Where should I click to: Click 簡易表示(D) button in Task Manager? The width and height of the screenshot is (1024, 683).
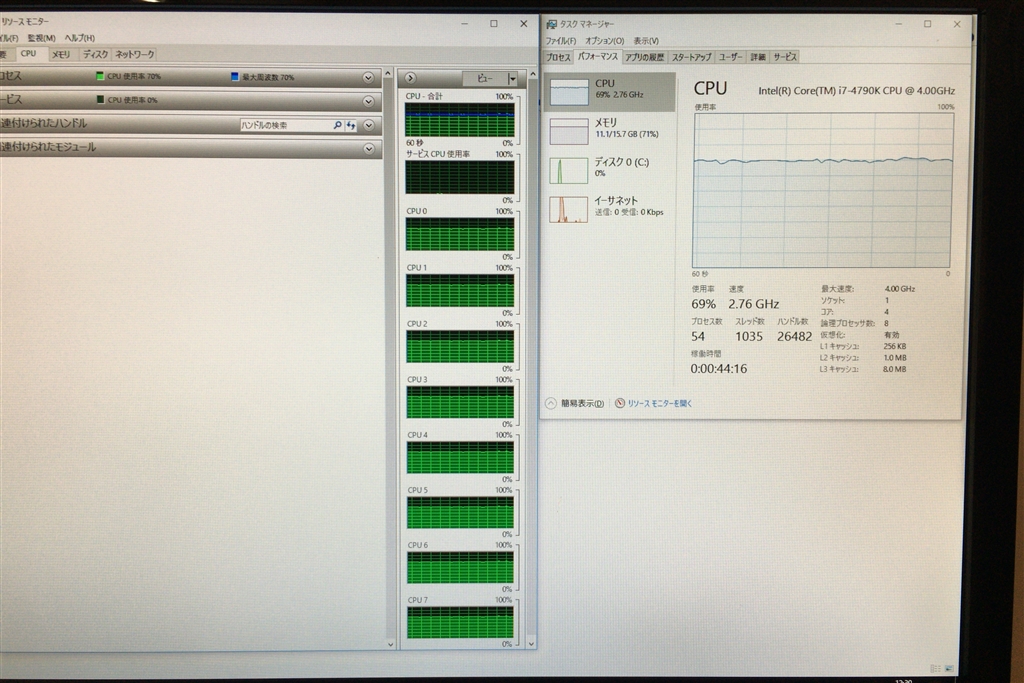[x=575, y=404]
